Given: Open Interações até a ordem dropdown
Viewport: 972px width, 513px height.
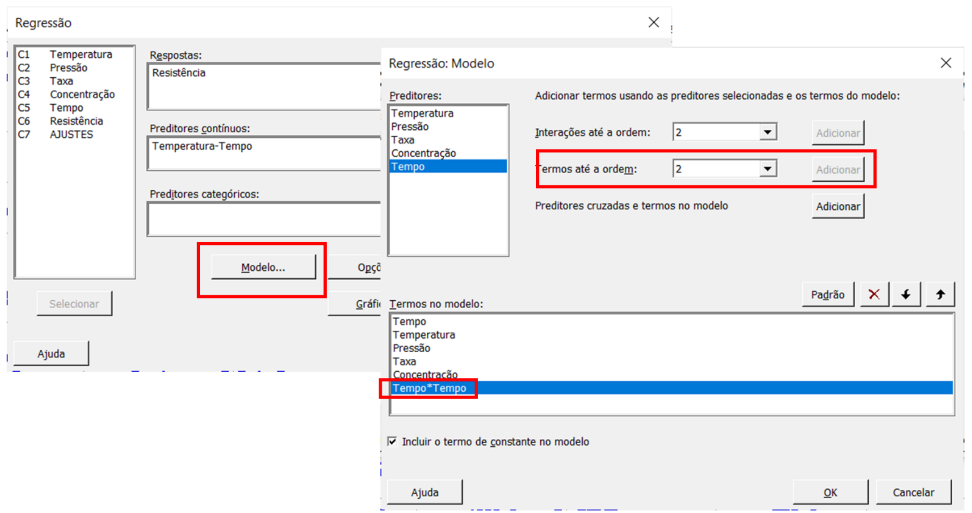Looking at the screenshot, I should [x=767, y=132].
